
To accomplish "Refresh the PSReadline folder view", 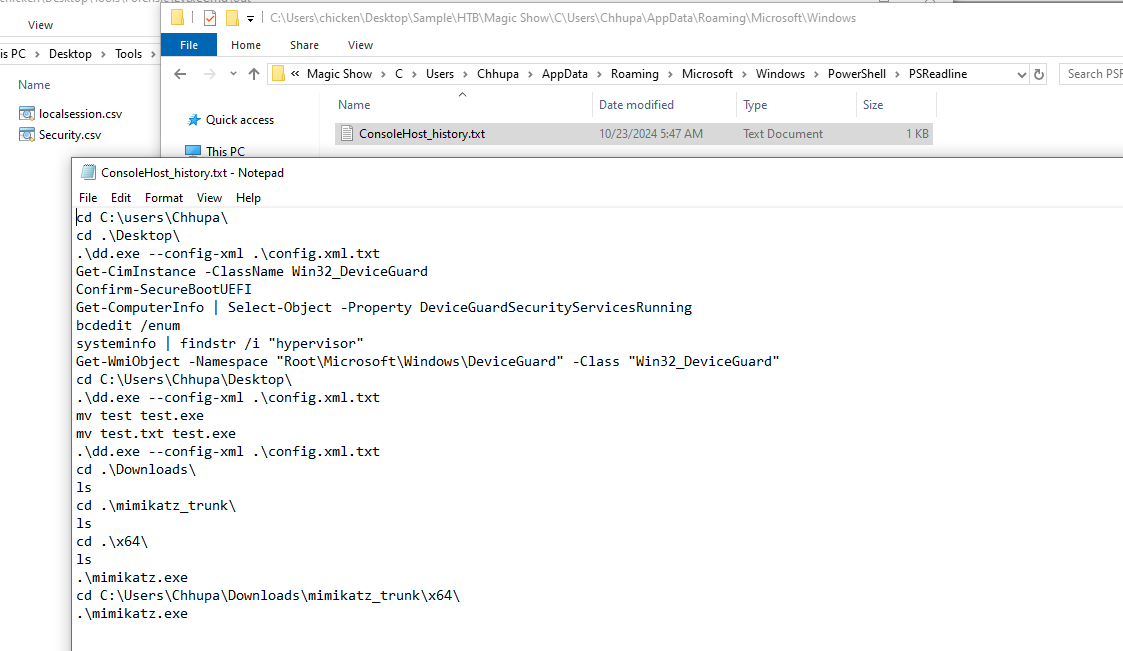I will click(1040, 74).
